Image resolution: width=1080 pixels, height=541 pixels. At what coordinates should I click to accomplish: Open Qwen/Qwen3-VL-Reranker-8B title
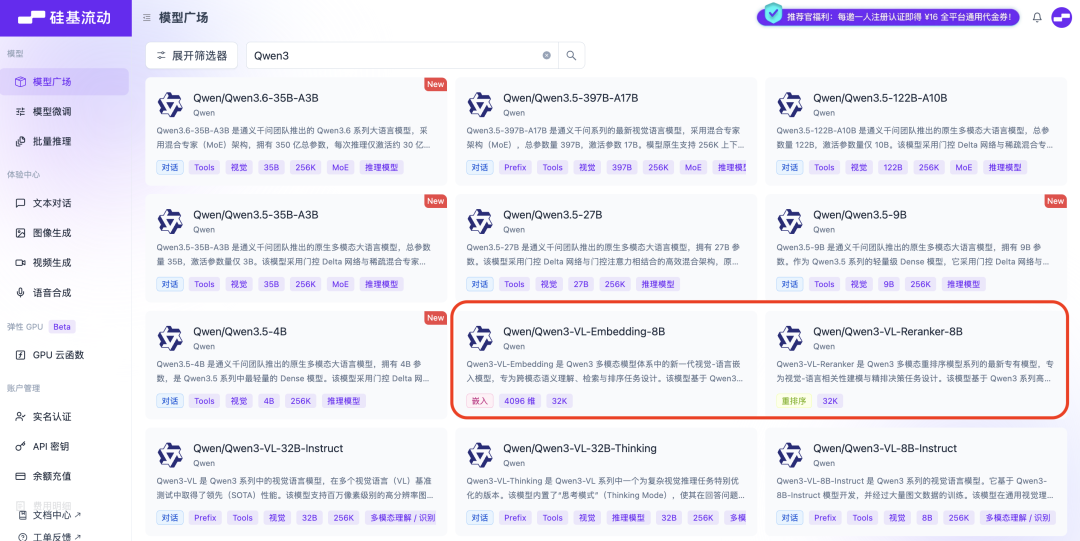888,331
